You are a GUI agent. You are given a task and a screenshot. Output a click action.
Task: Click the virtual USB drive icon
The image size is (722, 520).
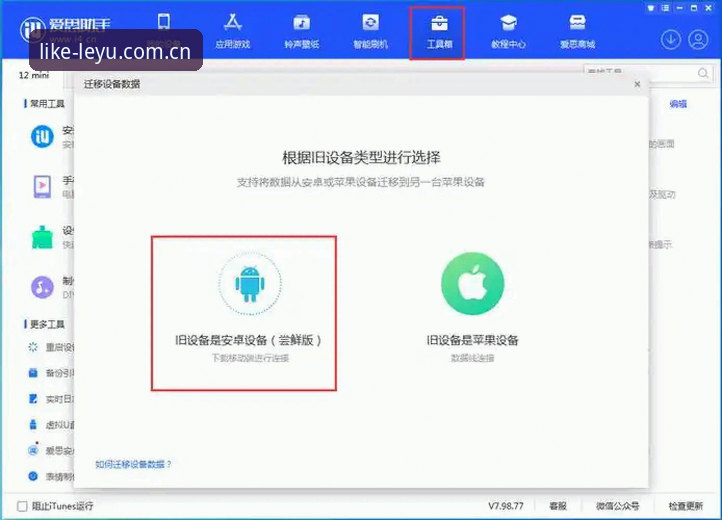click(33, 424)
